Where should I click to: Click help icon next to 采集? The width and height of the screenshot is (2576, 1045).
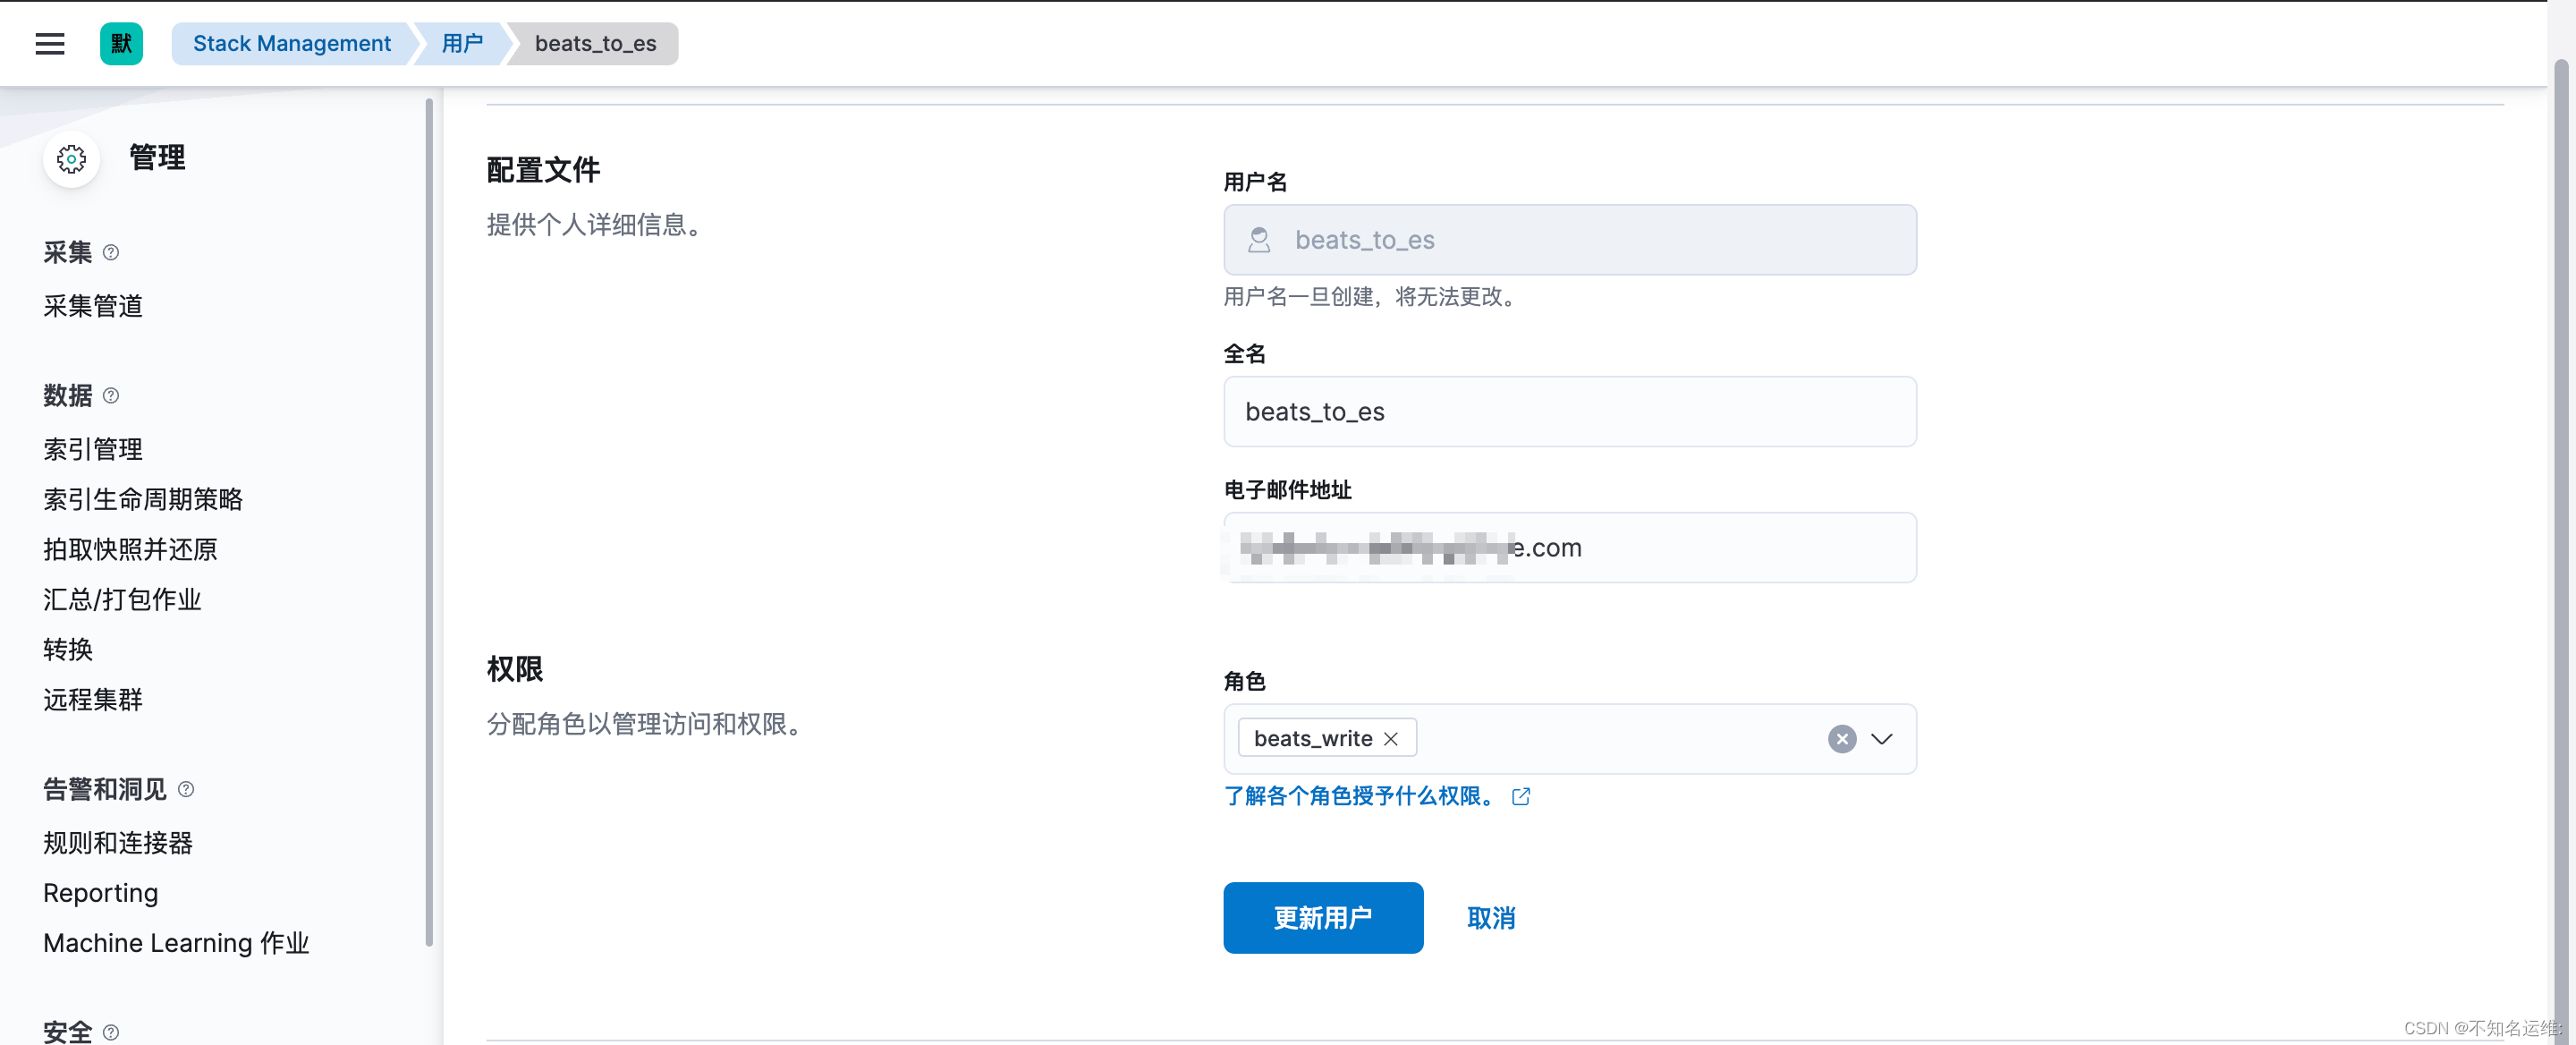(111, 252)
